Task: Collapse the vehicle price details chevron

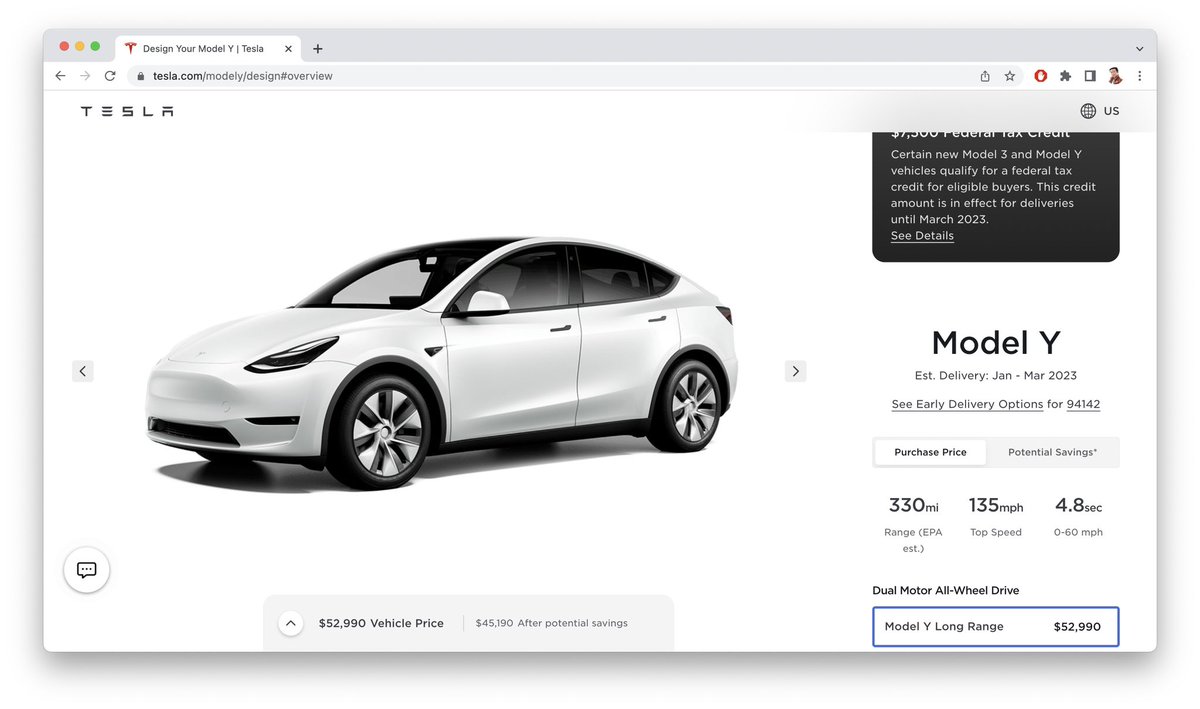Action: [290, 622]
